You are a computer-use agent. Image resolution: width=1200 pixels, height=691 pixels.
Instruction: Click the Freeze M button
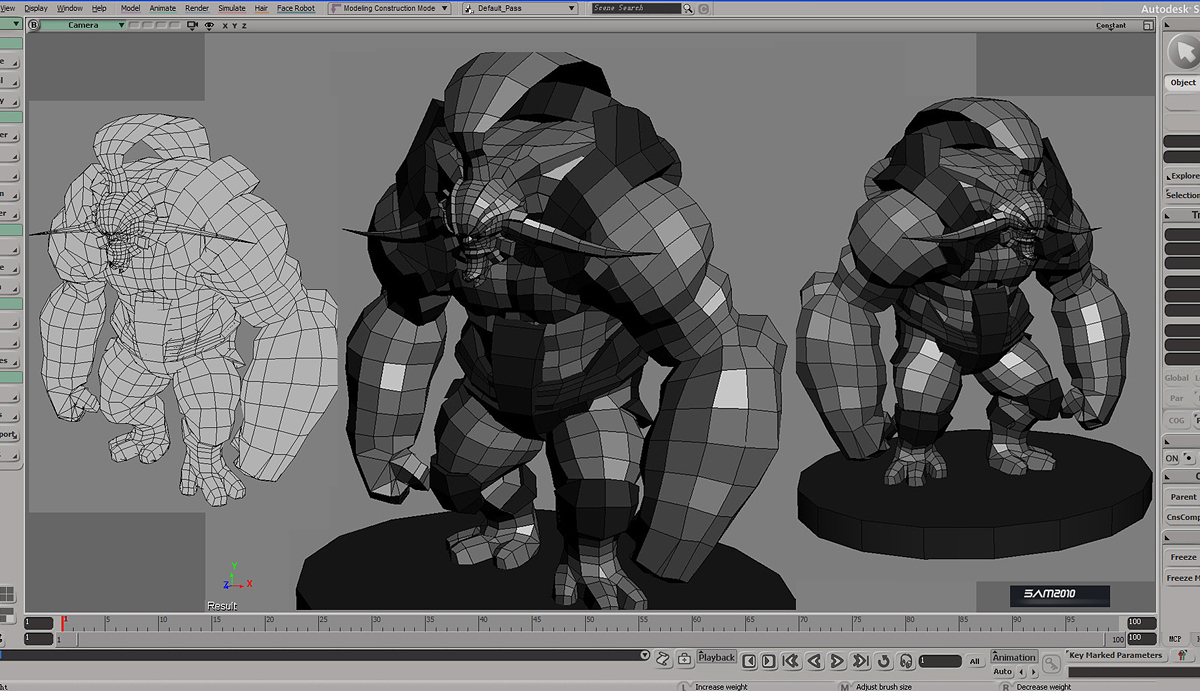coord(1183,578)
